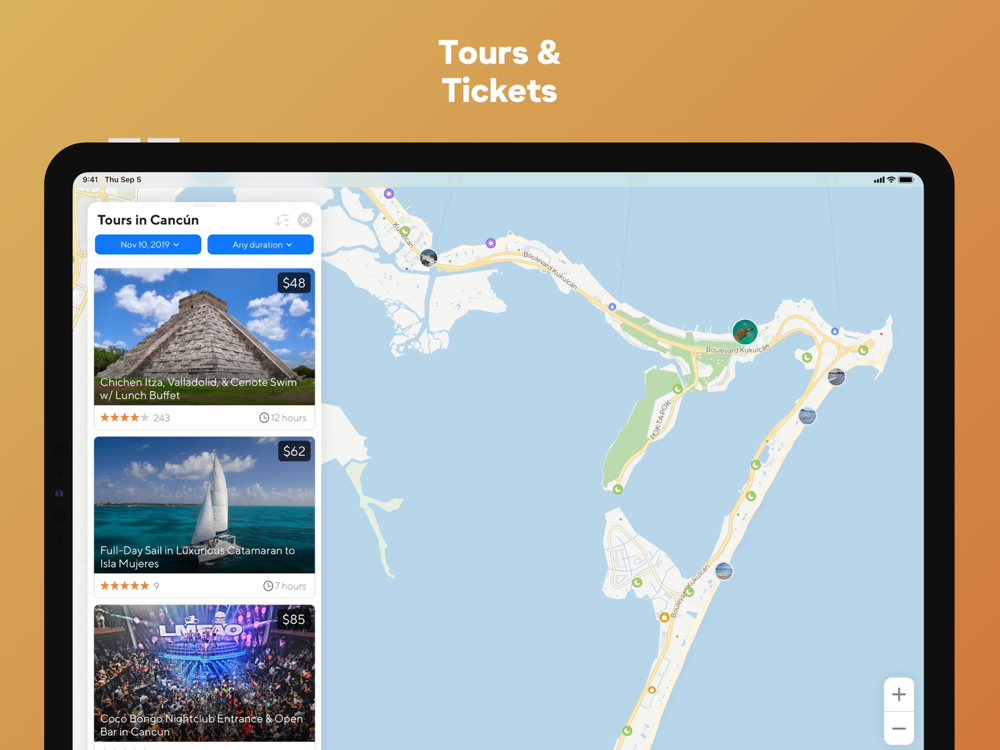Viewport: 1000px width, 750px height.
Task: Close the Tours in Cancún panel
Action: point(305,220)
